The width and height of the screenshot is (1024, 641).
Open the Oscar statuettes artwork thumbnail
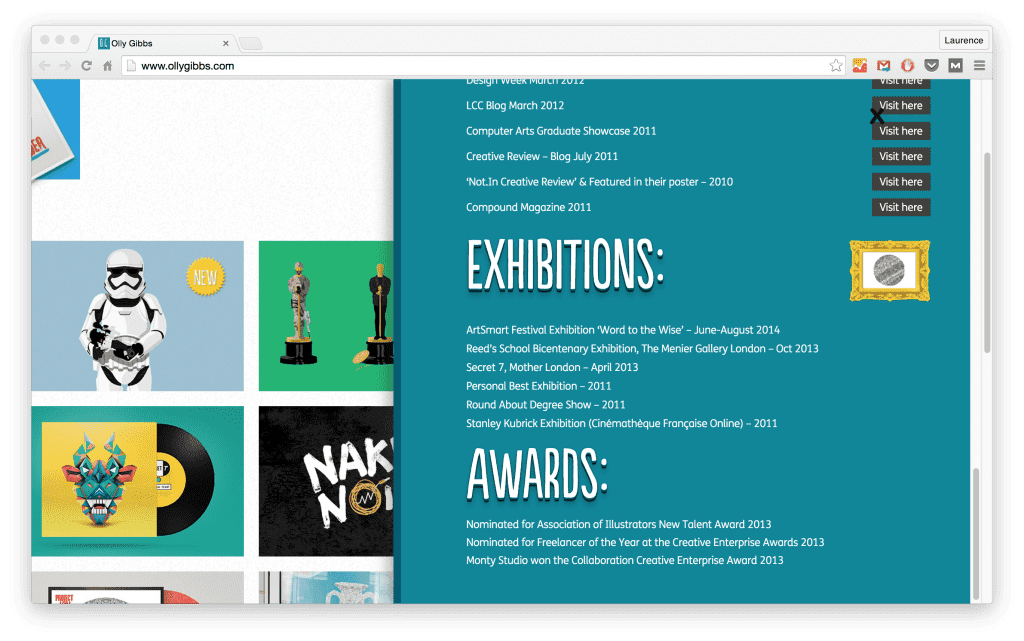click(x=326, y=316)
